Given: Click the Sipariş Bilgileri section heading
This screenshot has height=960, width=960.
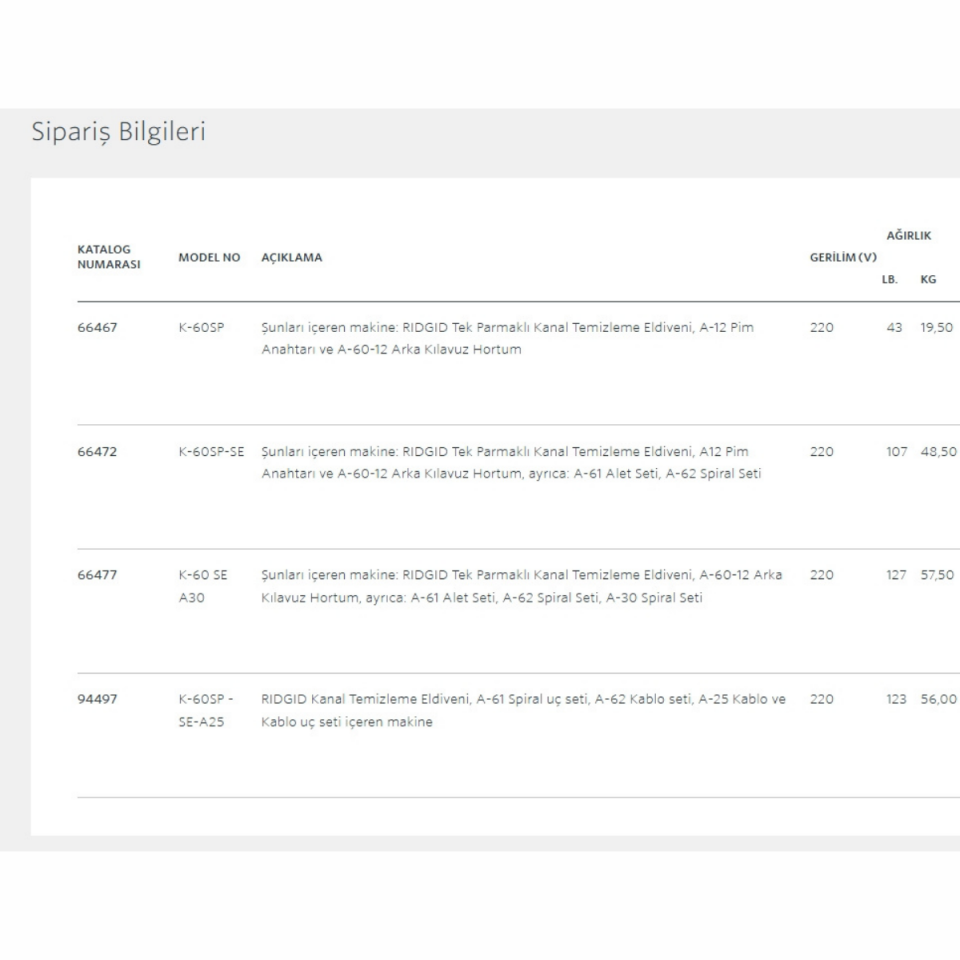Looking at the screenshot, I should 118,132.
